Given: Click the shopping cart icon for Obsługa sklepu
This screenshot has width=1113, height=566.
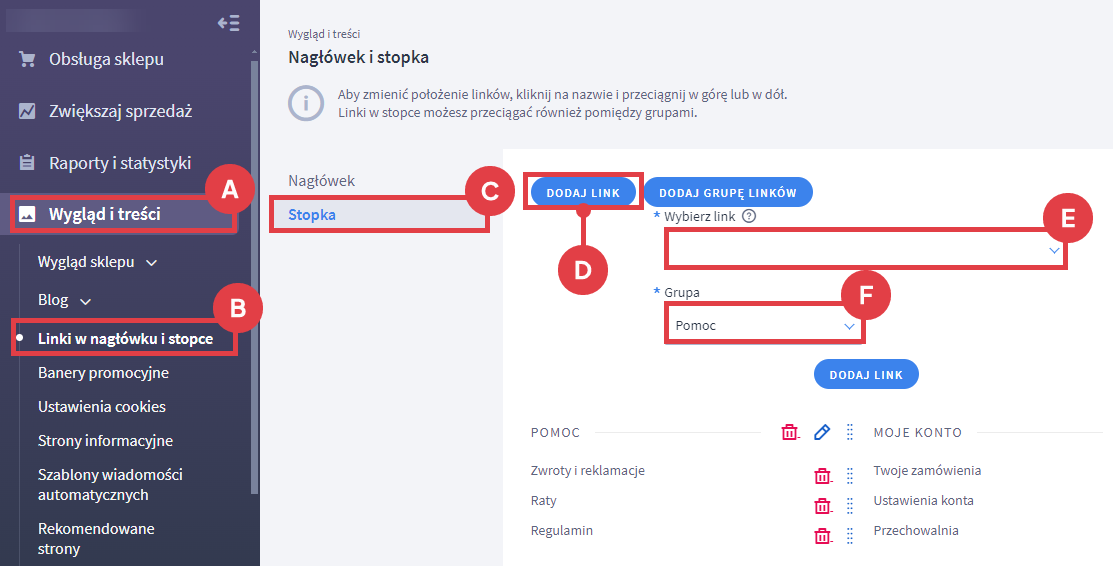Looking at the screenshot, I should point(28,59).
